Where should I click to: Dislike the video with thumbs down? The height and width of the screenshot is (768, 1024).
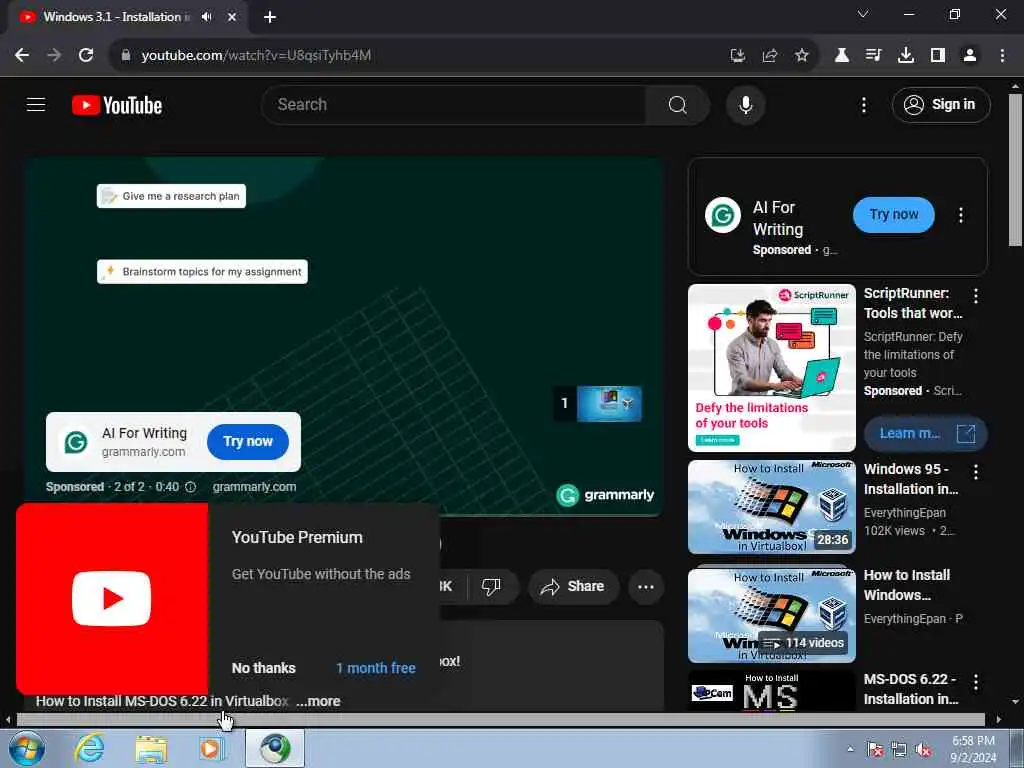coord(492,586)
